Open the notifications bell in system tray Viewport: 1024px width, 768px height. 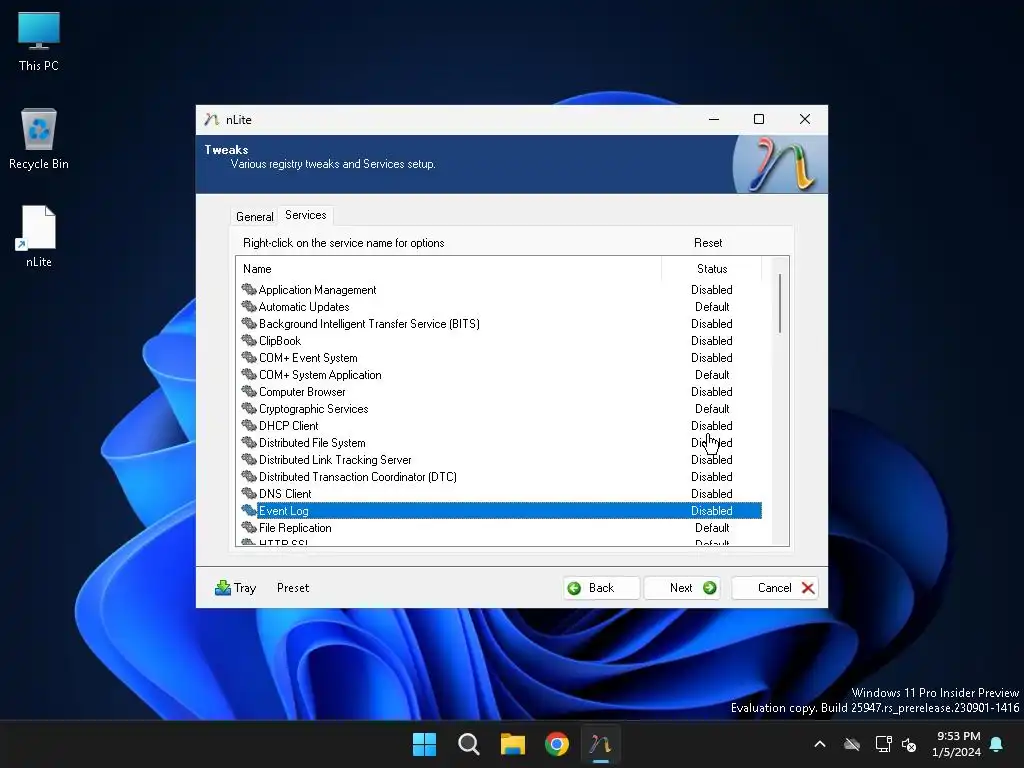click(997, 744)
